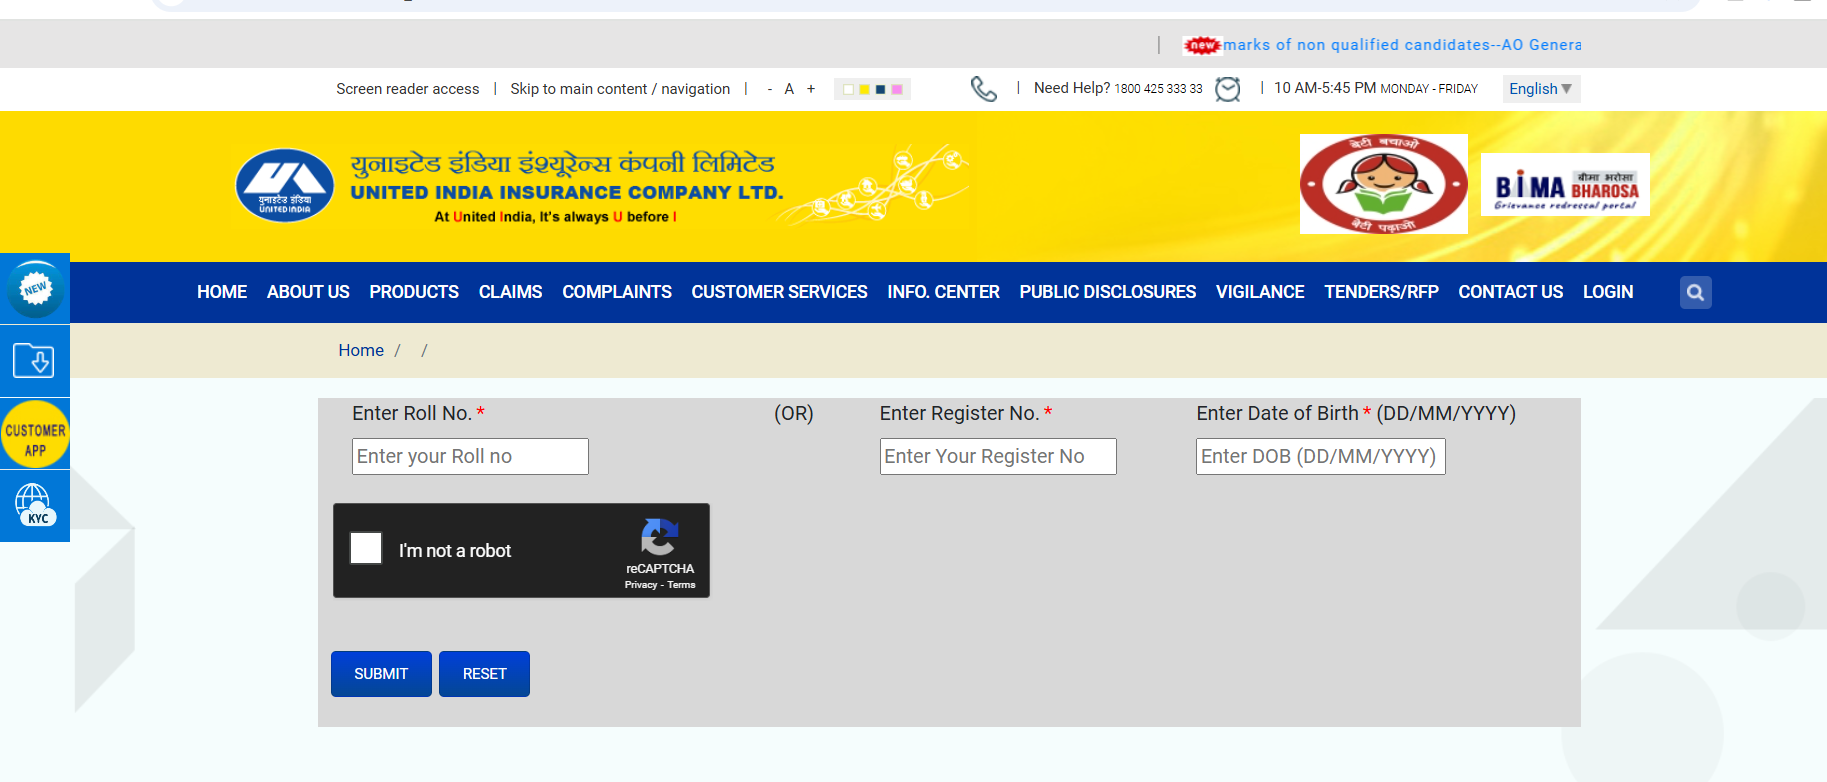Open the VIGILANCE menu
Screen dimensions: 1827x782
click(x=1260, y=292)
